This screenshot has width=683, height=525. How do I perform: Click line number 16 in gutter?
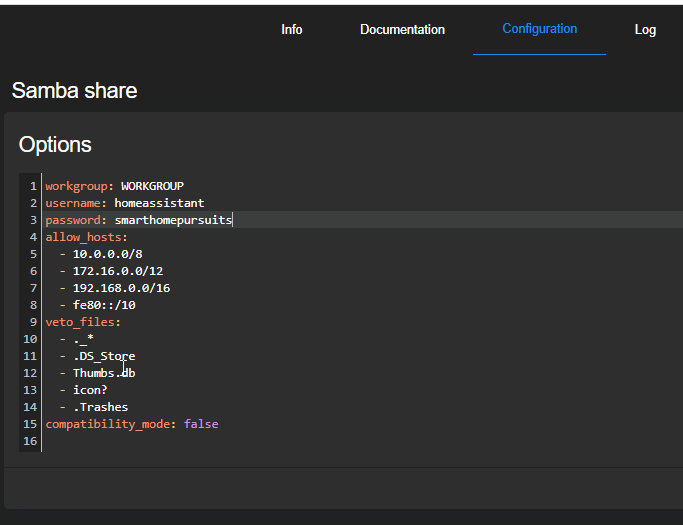click(30, 441)
